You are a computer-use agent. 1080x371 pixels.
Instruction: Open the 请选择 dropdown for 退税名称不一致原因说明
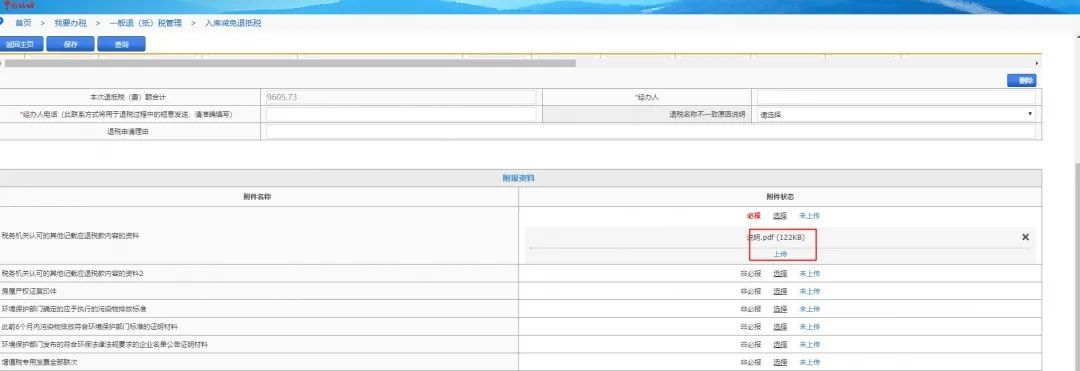896,114
